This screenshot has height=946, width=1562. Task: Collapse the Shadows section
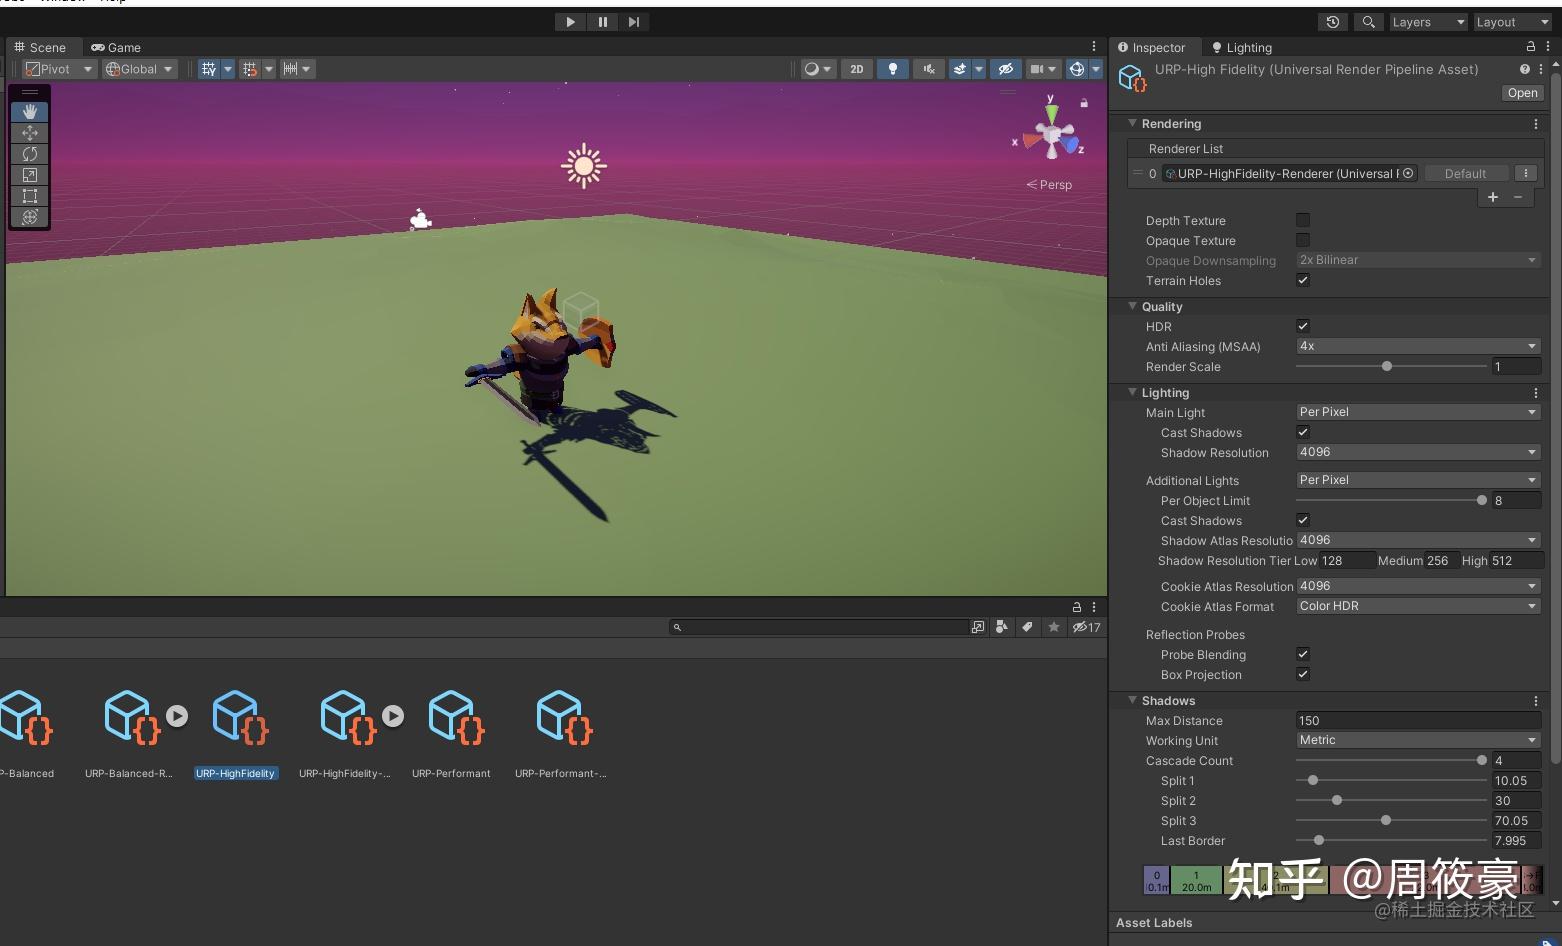point(1133,700)
